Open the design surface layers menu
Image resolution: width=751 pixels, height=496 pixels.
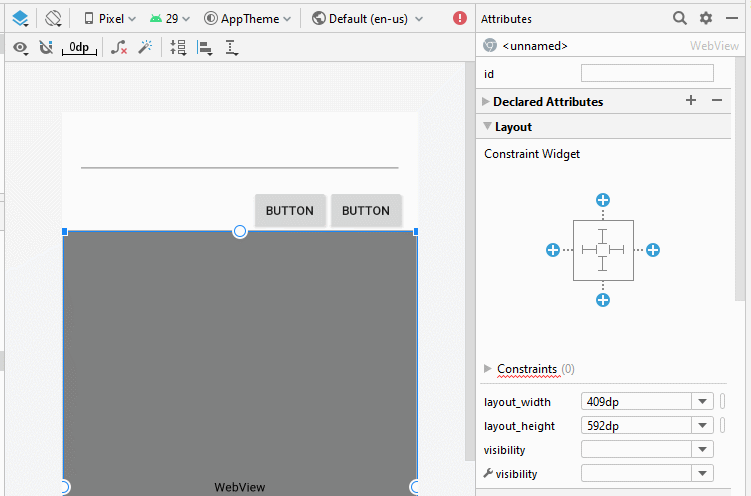[x=20, y=19]
